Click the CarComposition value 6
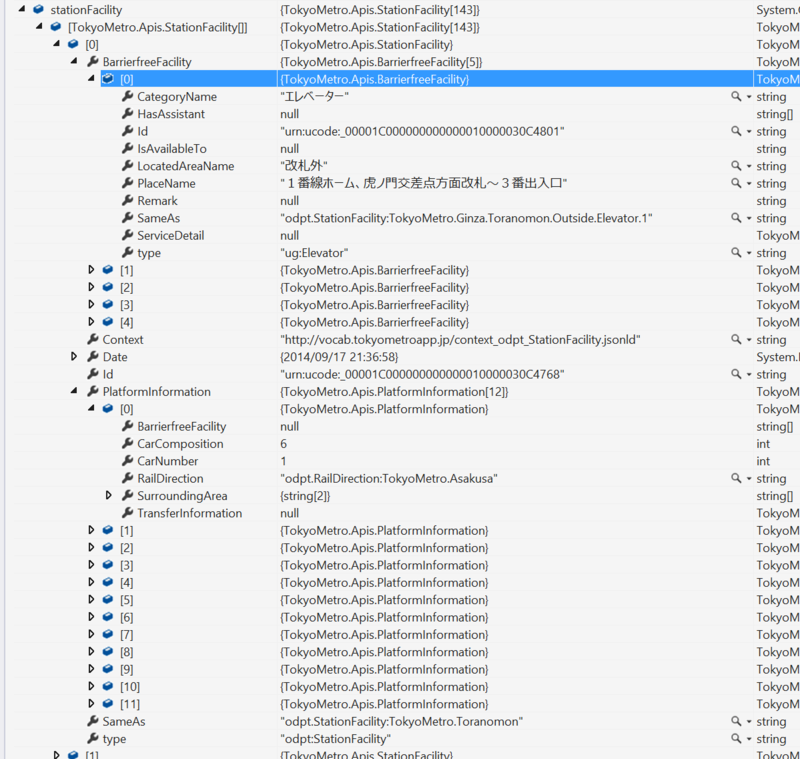This screenshot has width=800, height=759. [x=284, y=443]
